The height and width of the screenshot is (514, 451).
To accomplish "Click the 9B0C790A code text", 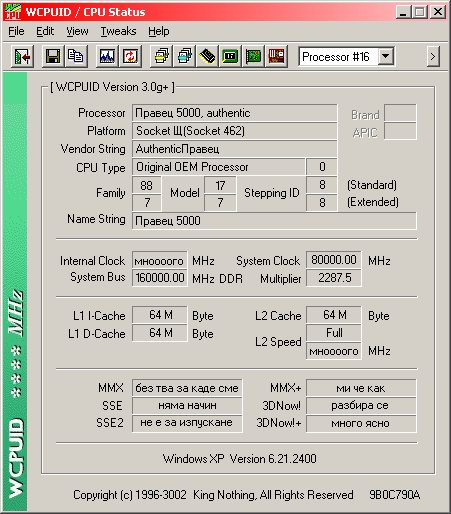I will tap(394, 495).
